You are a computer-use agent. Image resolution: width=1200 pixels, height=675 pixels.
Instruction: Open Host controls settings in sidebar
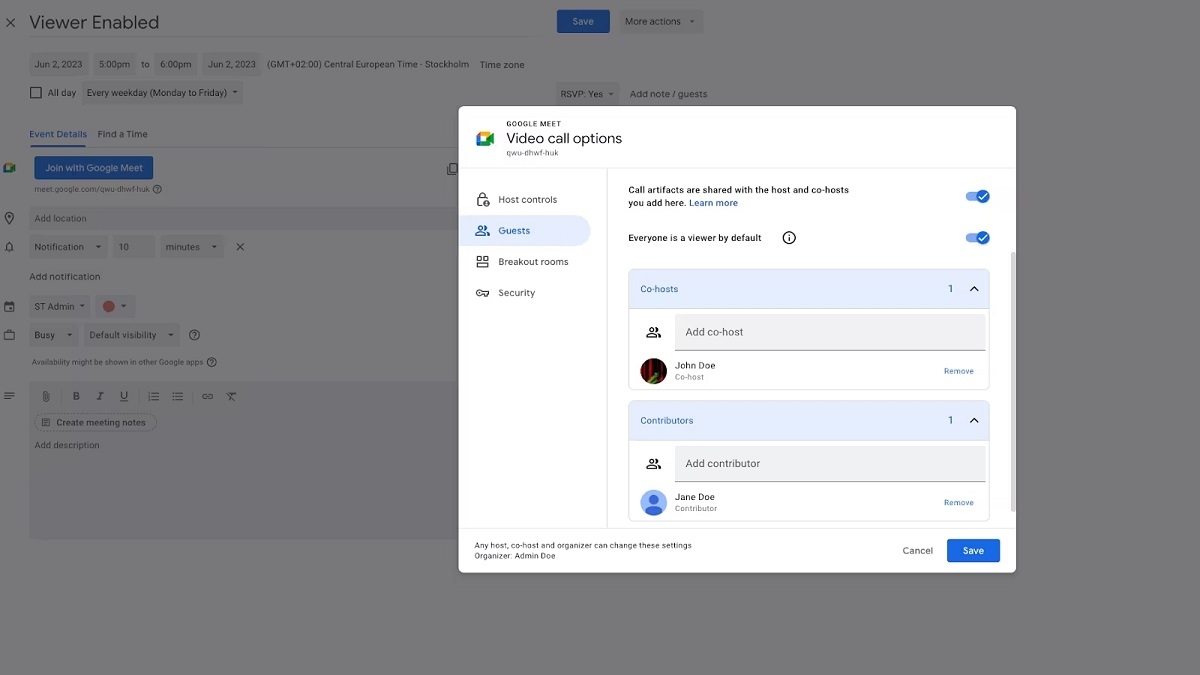[527, 199]
